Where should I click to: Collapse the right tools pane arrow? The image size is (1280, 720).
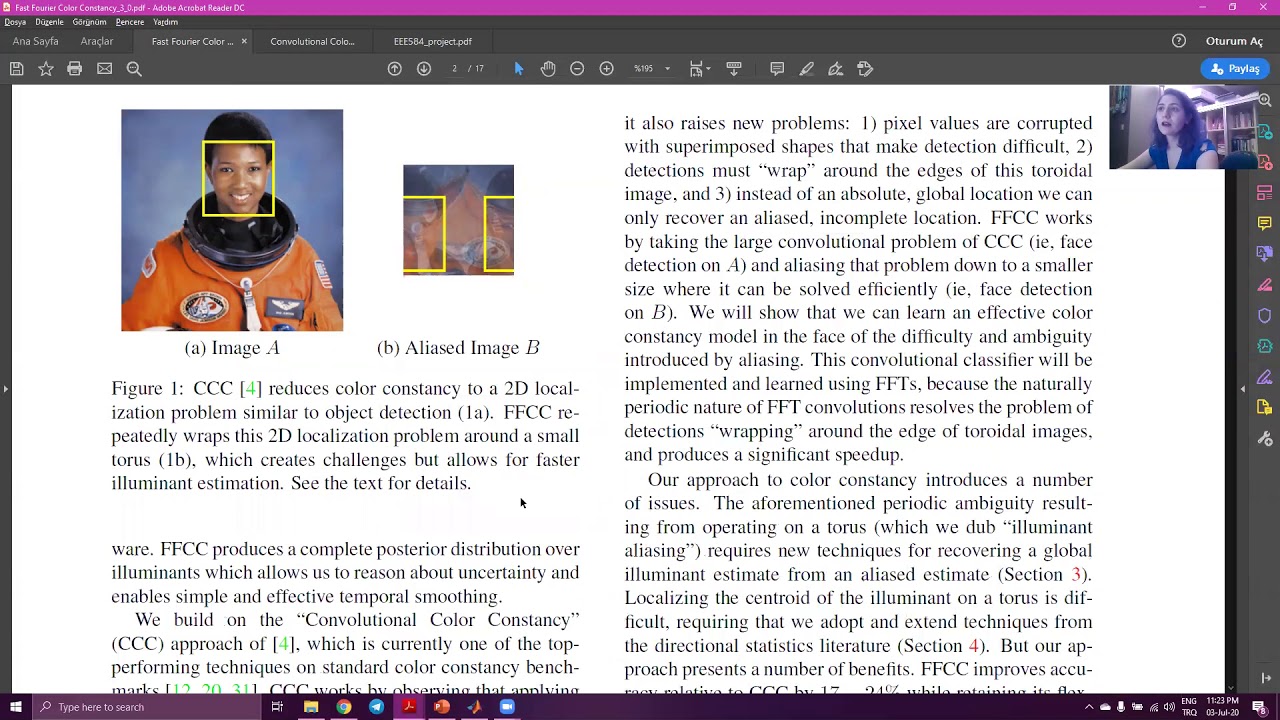pos(1243,388)
